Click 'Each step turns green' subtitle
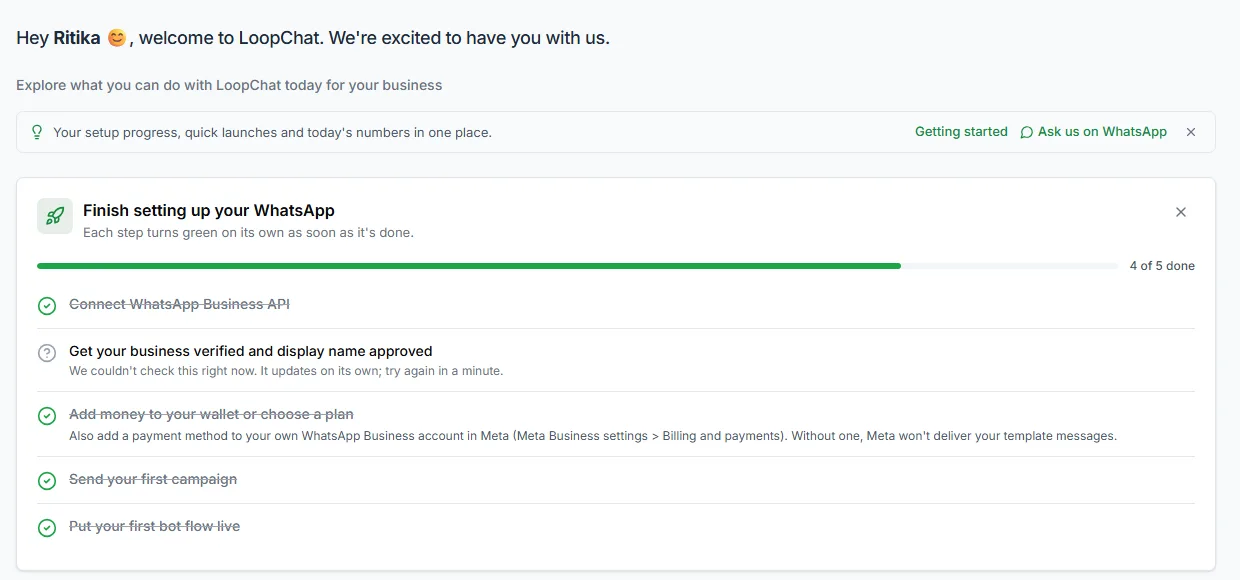1240x580 pixels. click(x=248, y=233)
